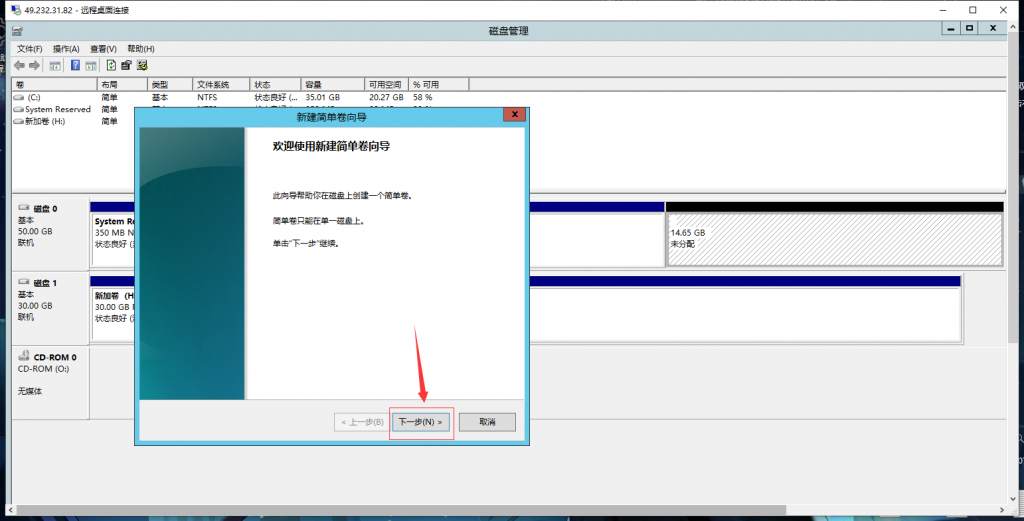Click the disk settings toolbar icon right of properties
This screenshot has height=521, width=1024.
point(143,65)
